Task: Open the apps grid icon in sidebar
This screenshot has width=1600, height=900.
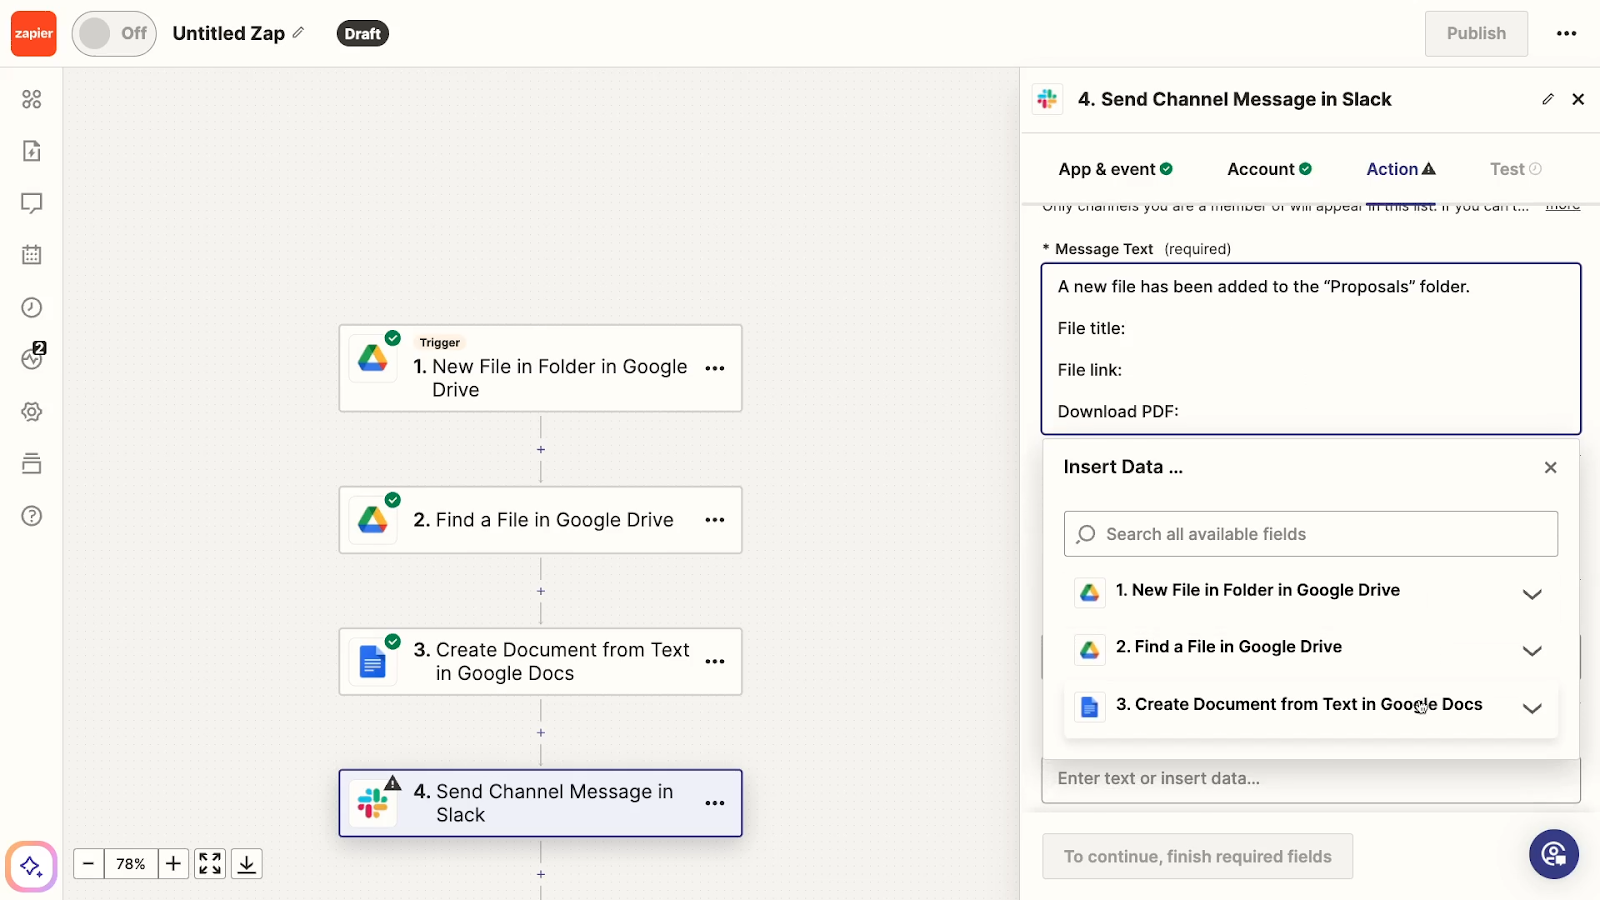Action: tap(32, 99)
